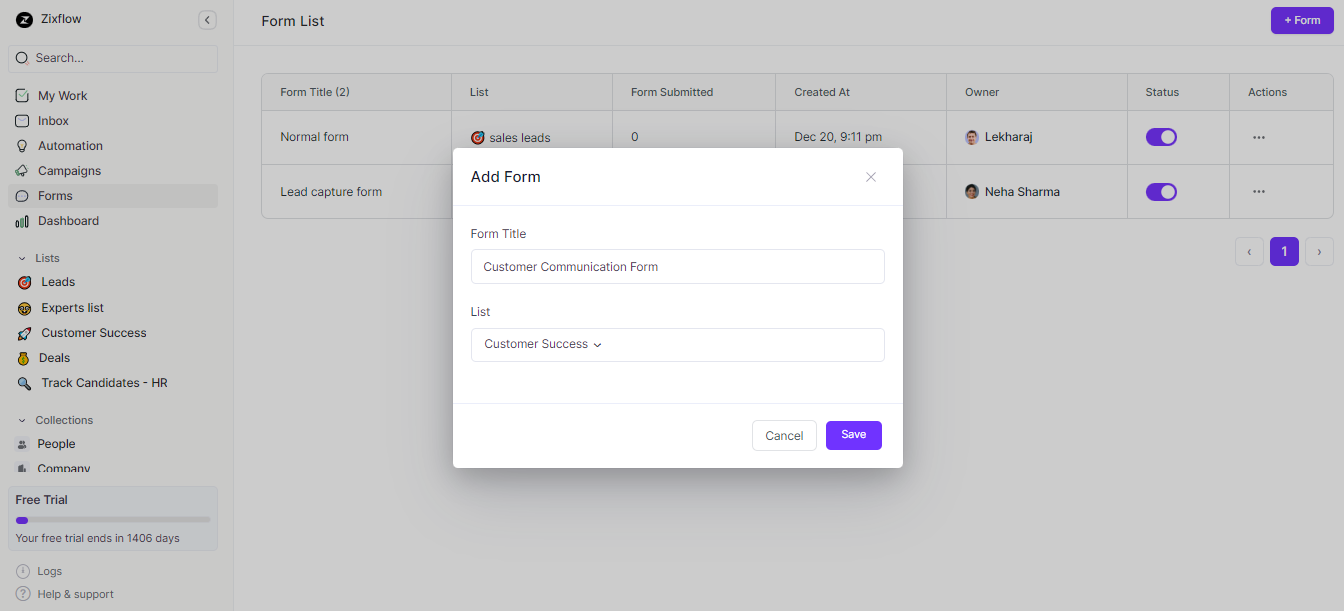Click inside the Form Title field
The width and height of the screenshot is (1344, 611).
pyautogui.click(x=677, y=266)
